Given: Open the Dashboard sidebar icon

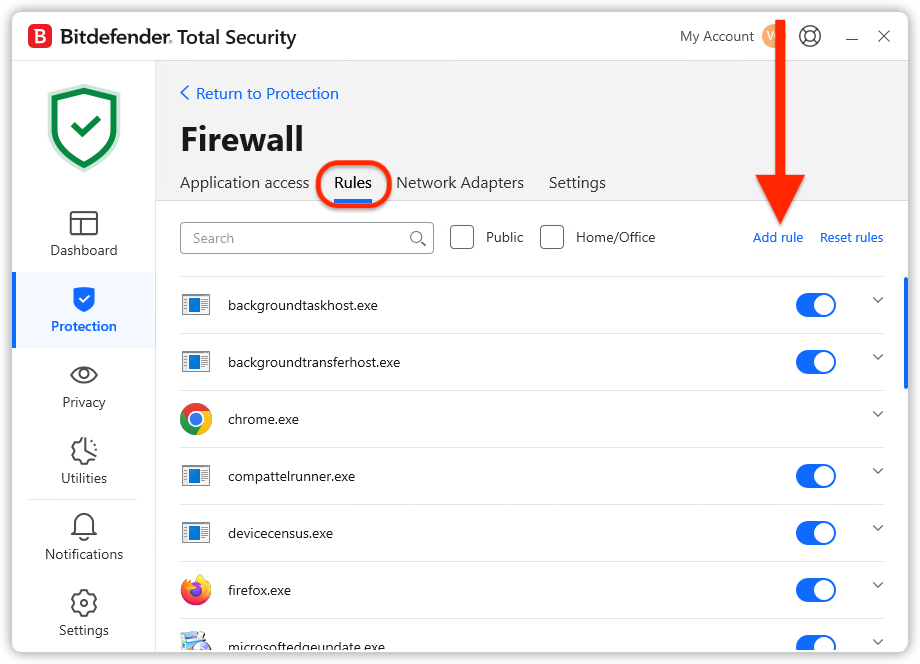Looking at the screenshot, I should click(x=83, y=223).
